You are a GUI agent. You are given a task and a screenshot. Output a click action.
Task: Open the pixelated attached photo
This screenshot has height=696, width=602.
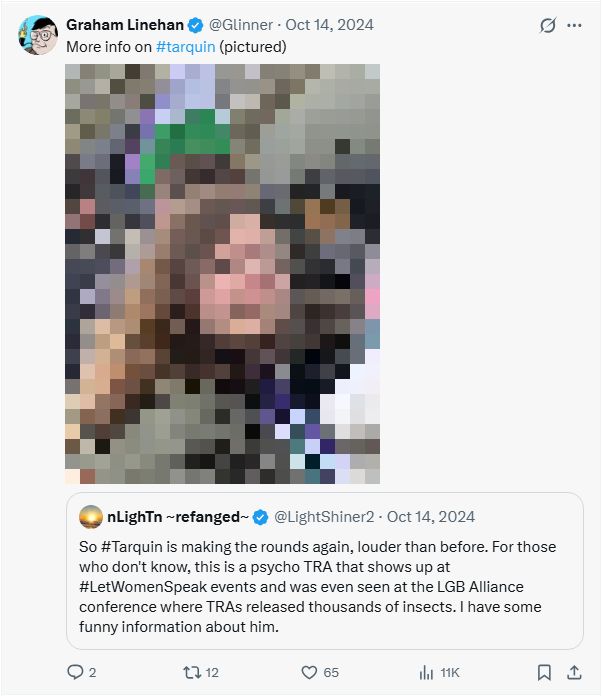point(222,274)
